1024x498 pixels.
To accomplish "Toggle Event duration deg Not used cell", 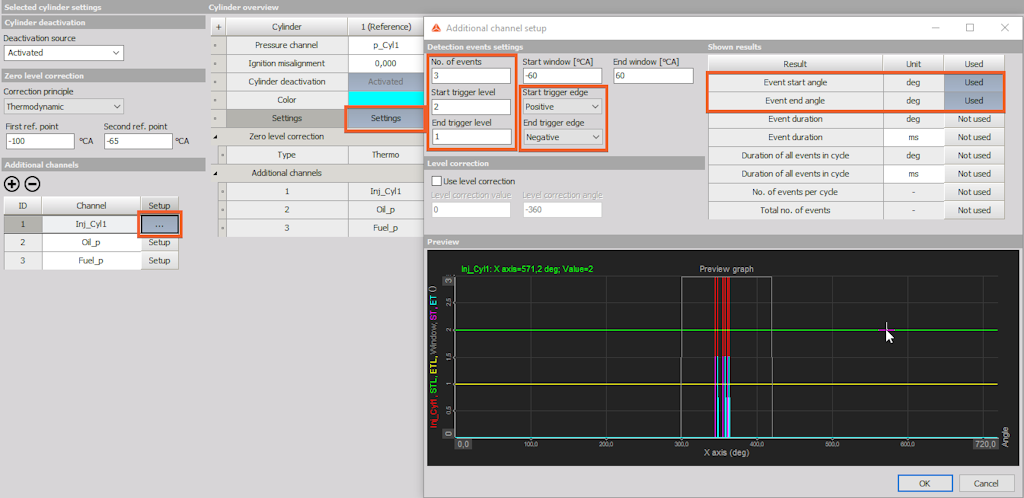I will coord(974,119).
